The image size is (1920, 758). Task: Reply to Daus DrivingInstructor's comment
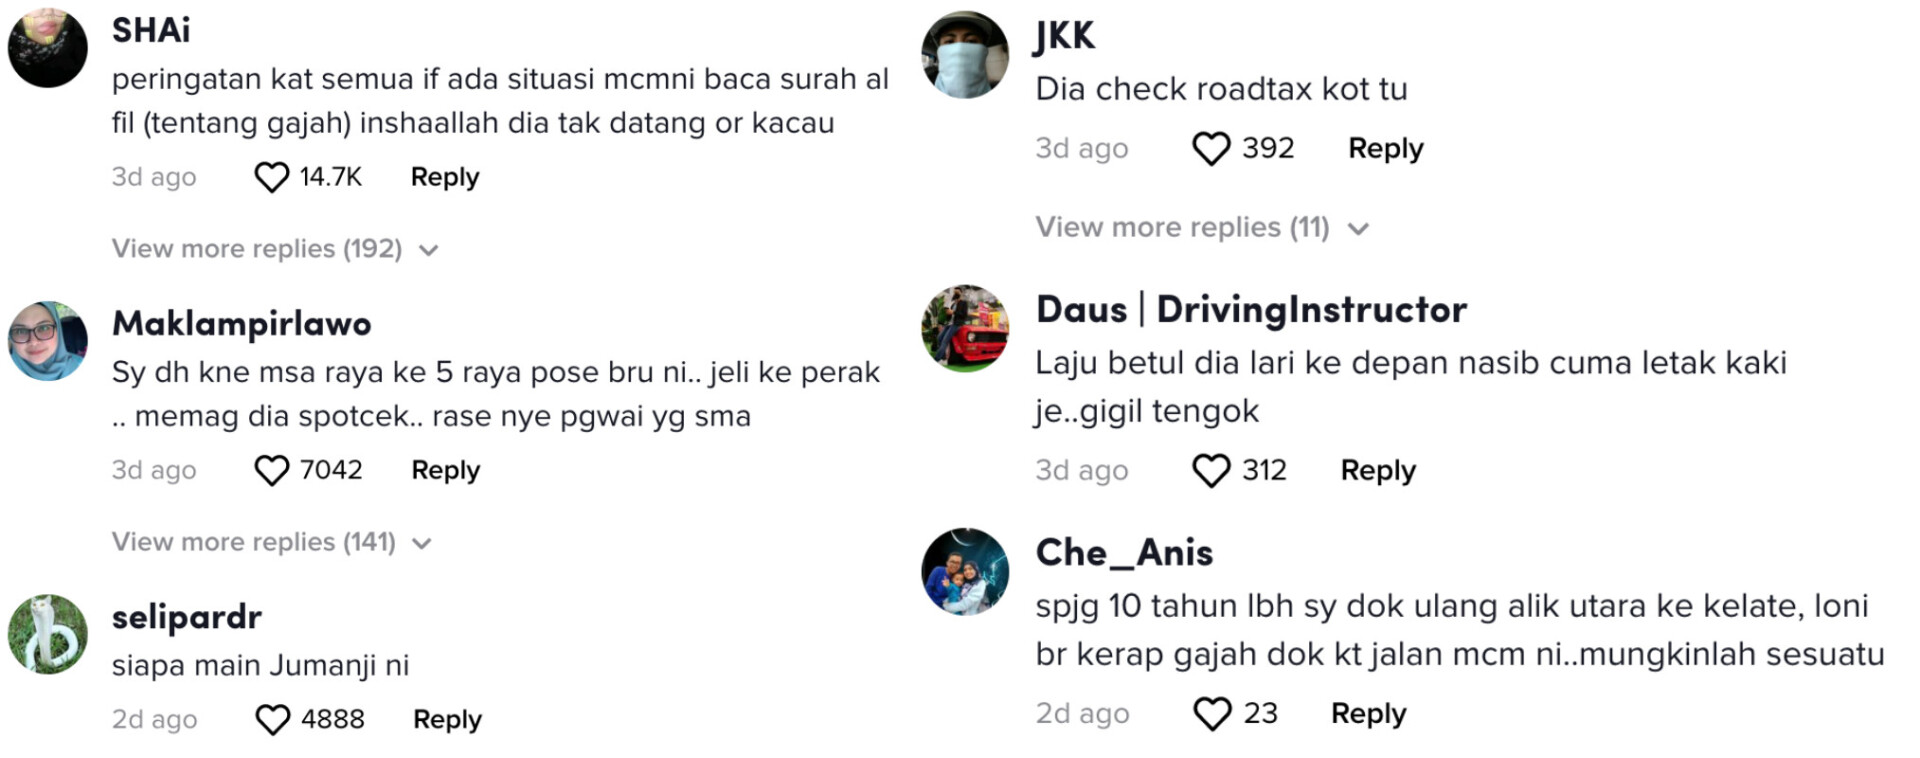[x=1378, y=470]
